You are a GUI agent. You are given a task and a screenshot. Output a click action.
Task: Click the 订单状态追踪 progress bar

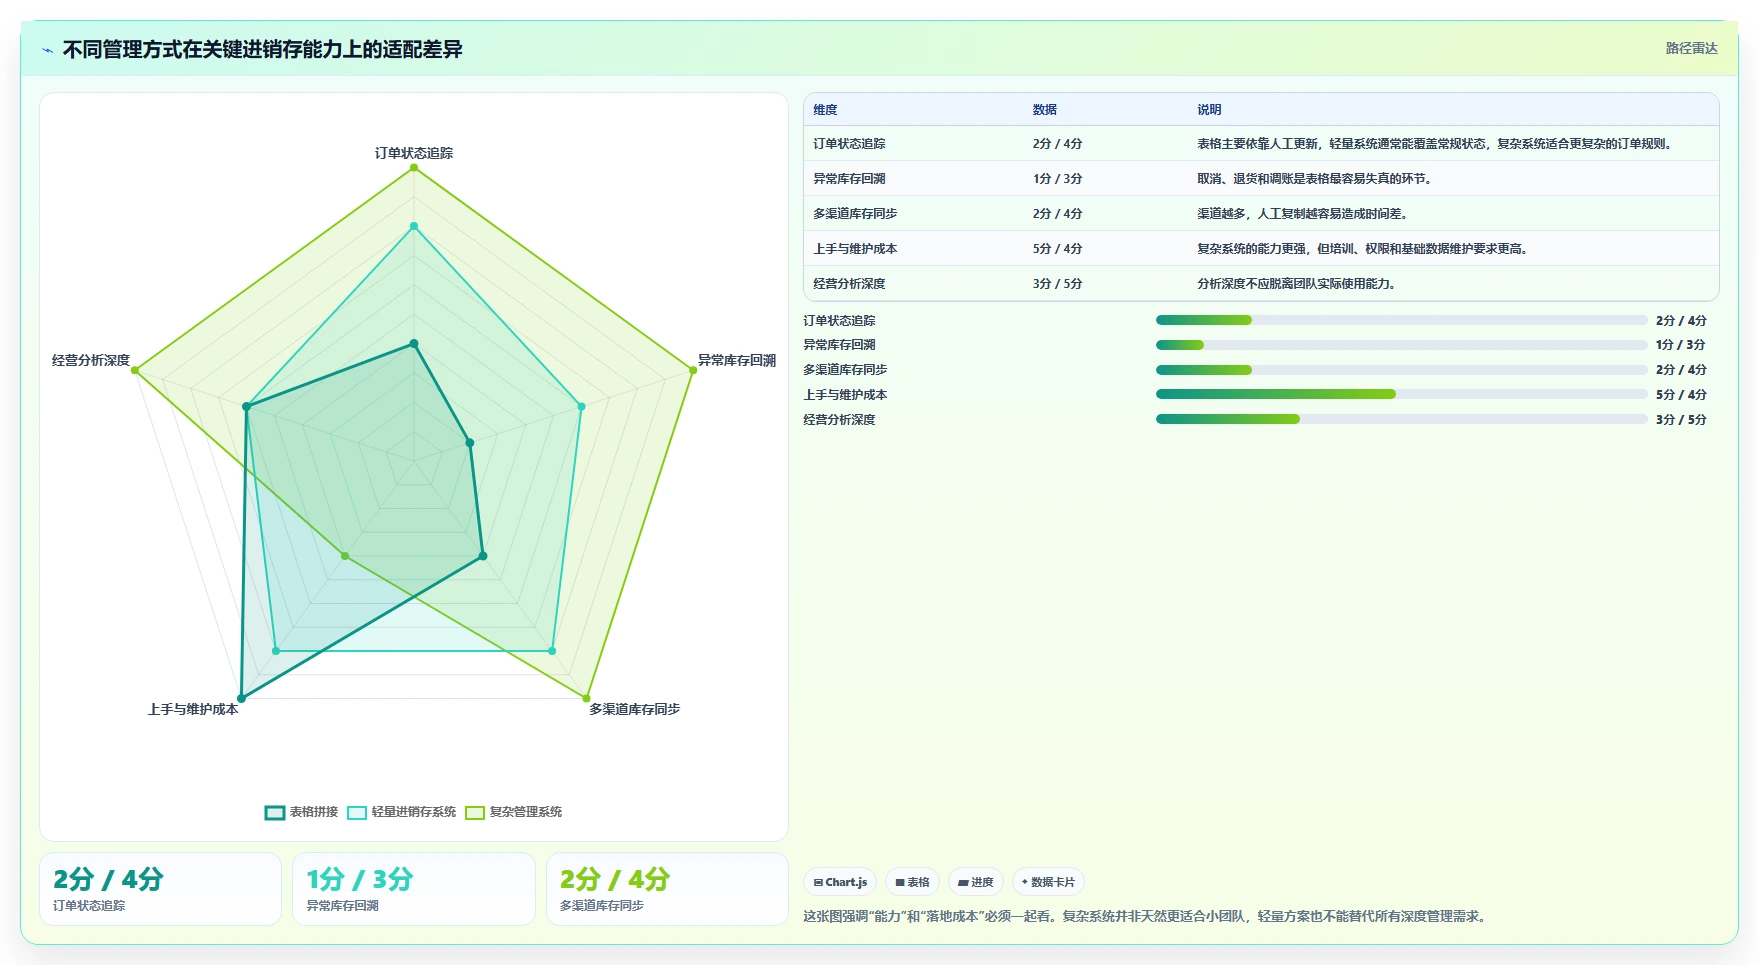pos(1401,320)
